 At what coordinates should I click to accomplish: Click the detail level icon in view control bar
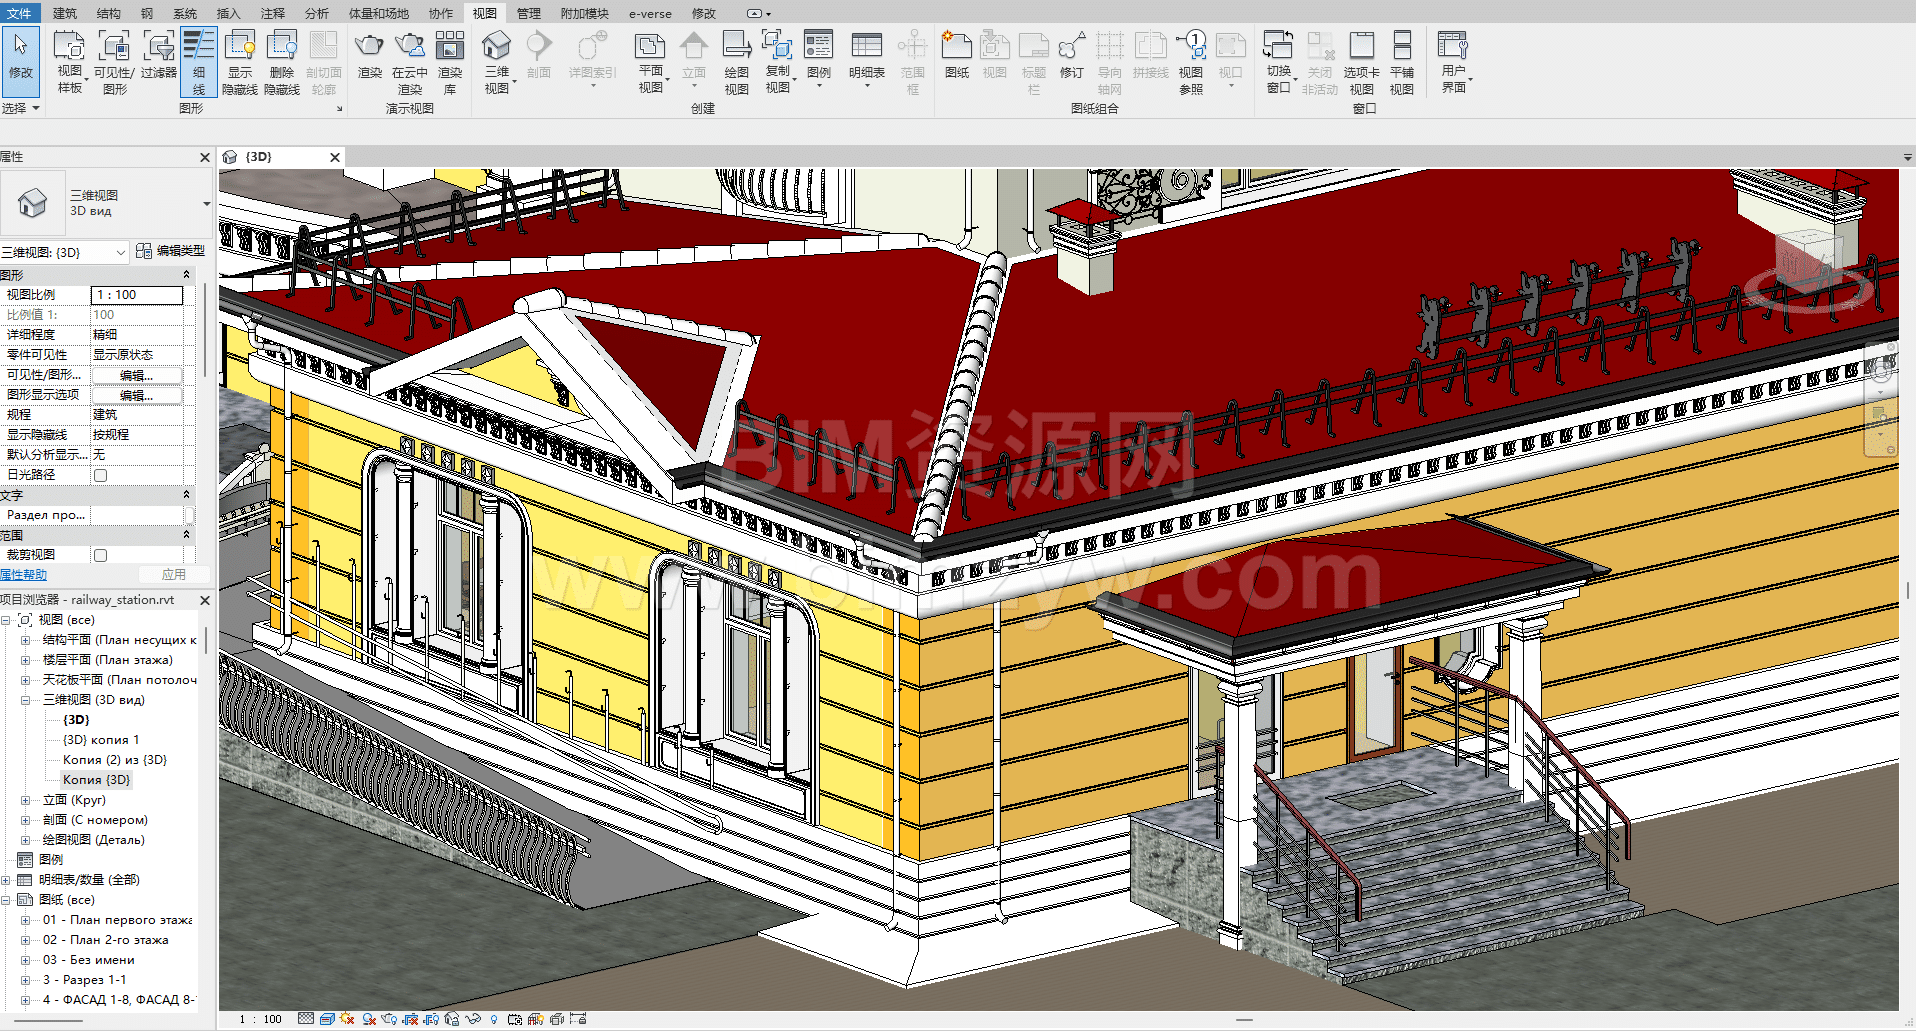click(x=306, y=1019)
